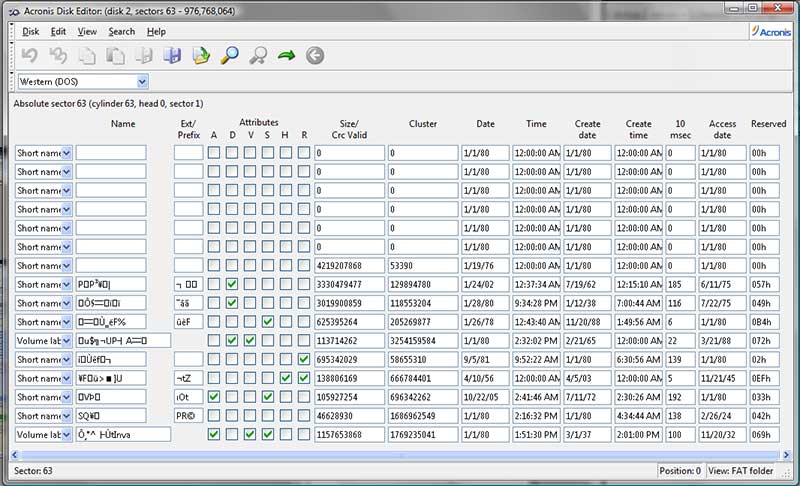This screenshot has width=800, height=486.
Task: Click the green Go to sector arrow
Action: coord(286,55)
